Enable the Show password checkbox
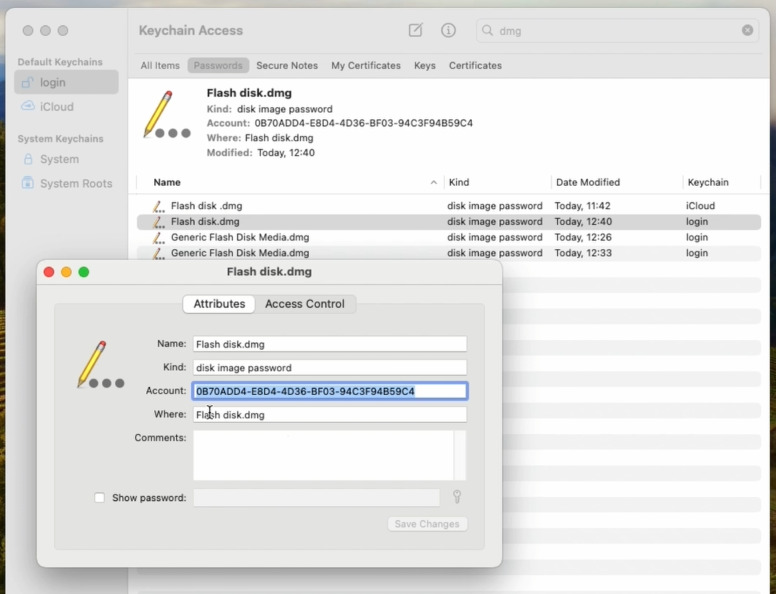 click(x=99, y=497)
